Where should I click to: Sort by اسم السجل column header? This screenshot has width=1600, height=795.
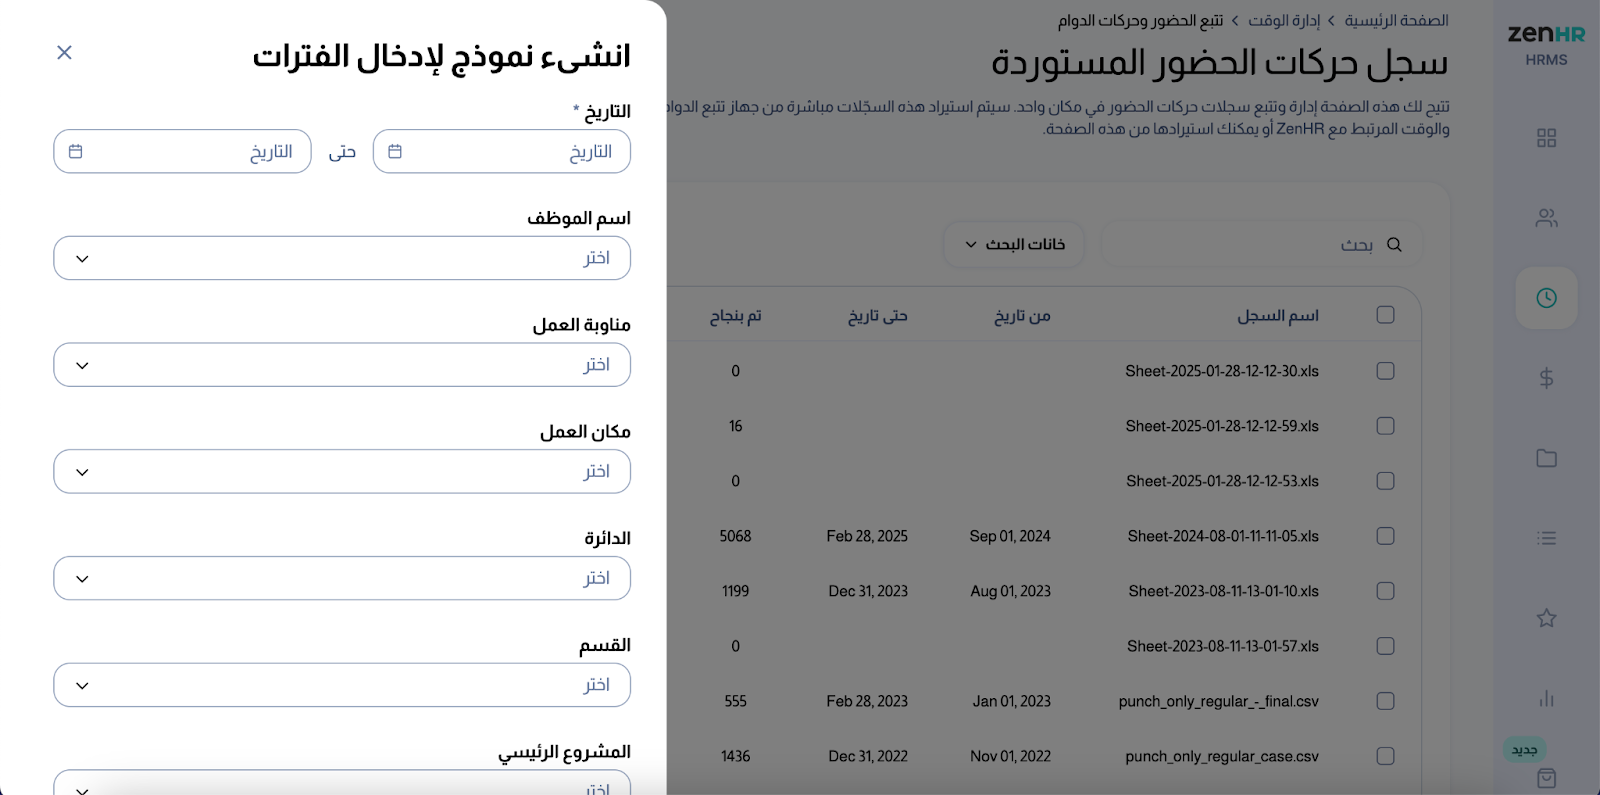tap(1278, 316)
